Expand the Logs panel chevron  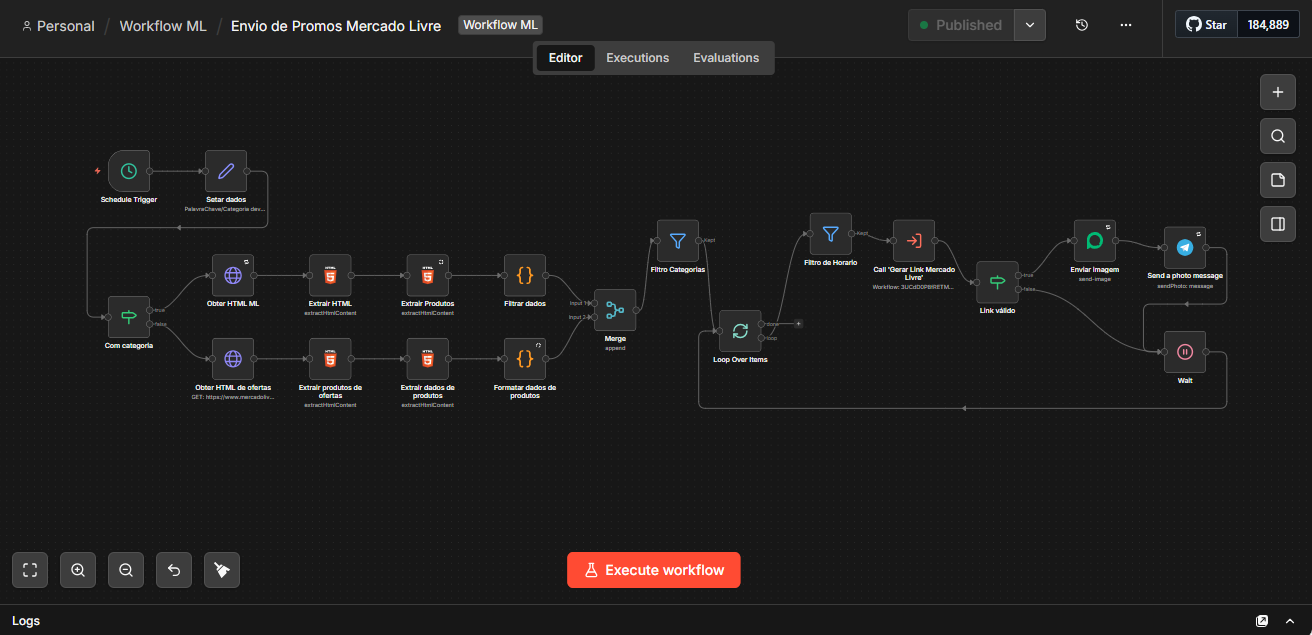pos(1290,621)
